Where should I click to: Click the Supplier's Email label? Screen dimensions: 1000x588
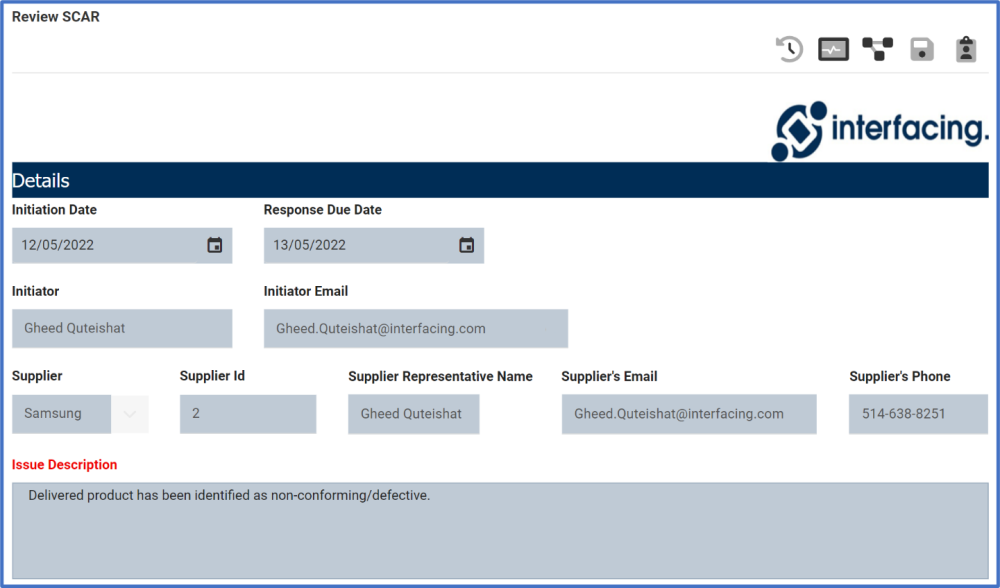609,376
